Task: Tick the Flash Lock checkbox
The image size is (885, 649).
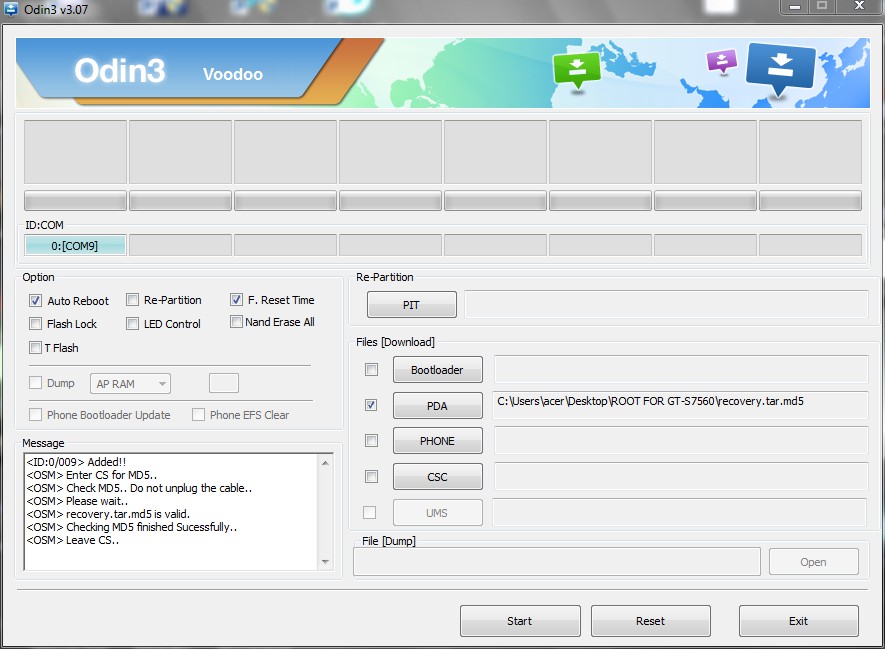Action: (37, 324)
